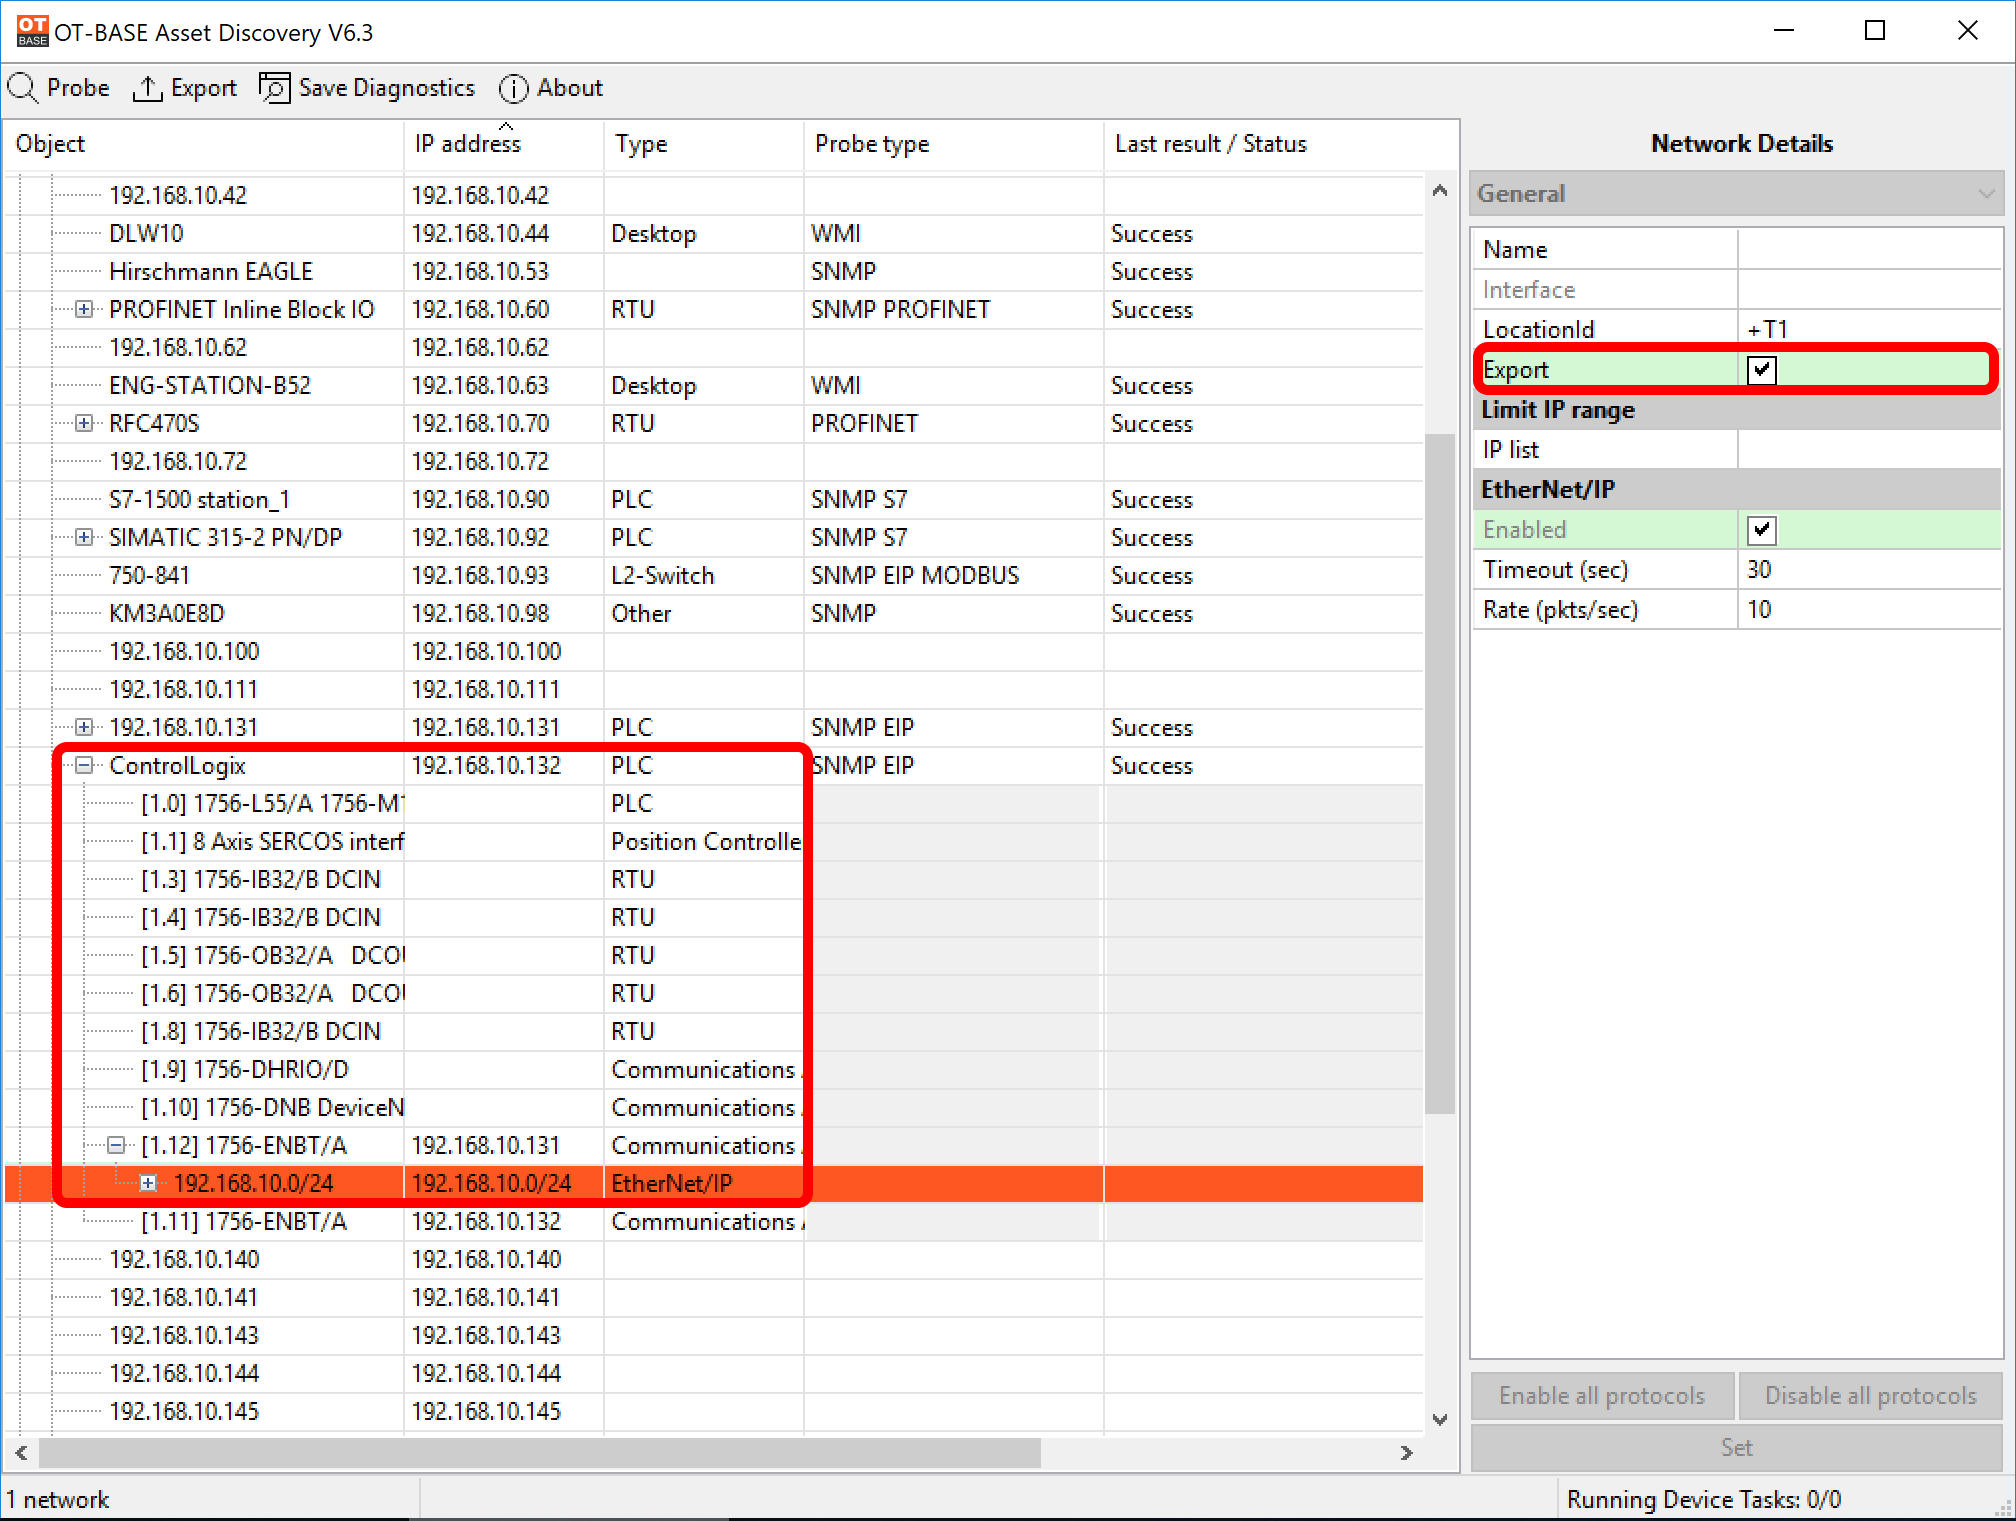
Task: Select the 192.168.10.140 row
Action: pyautogui.click(x=714, y=1260)
